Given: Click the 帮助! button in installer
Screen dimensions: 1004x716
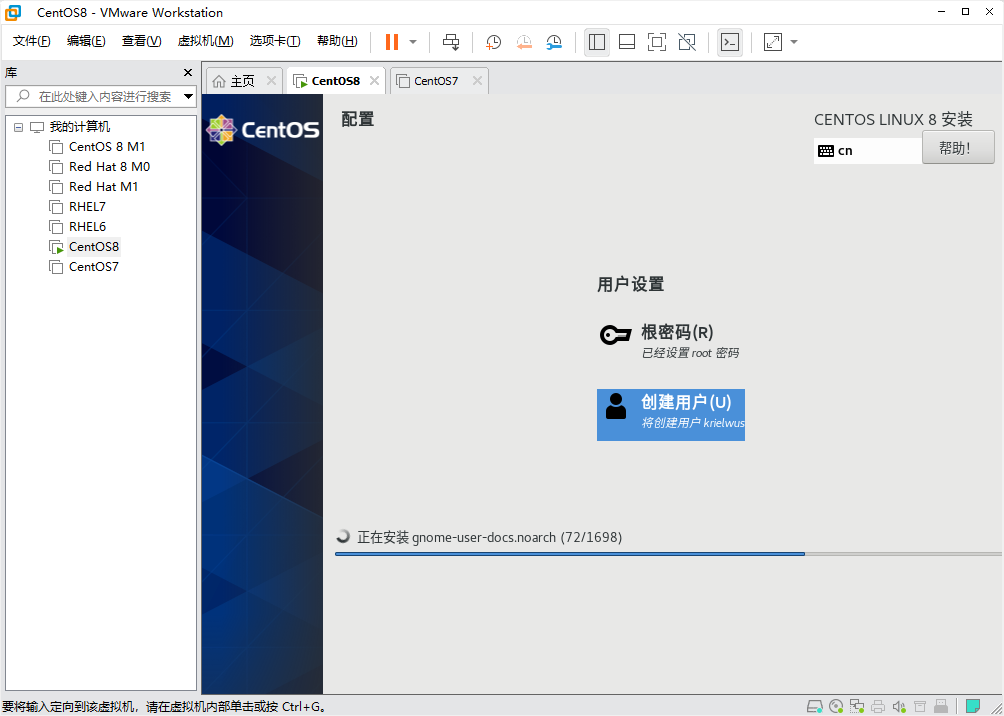Looking at the screenshot, I should click(958, 147).
